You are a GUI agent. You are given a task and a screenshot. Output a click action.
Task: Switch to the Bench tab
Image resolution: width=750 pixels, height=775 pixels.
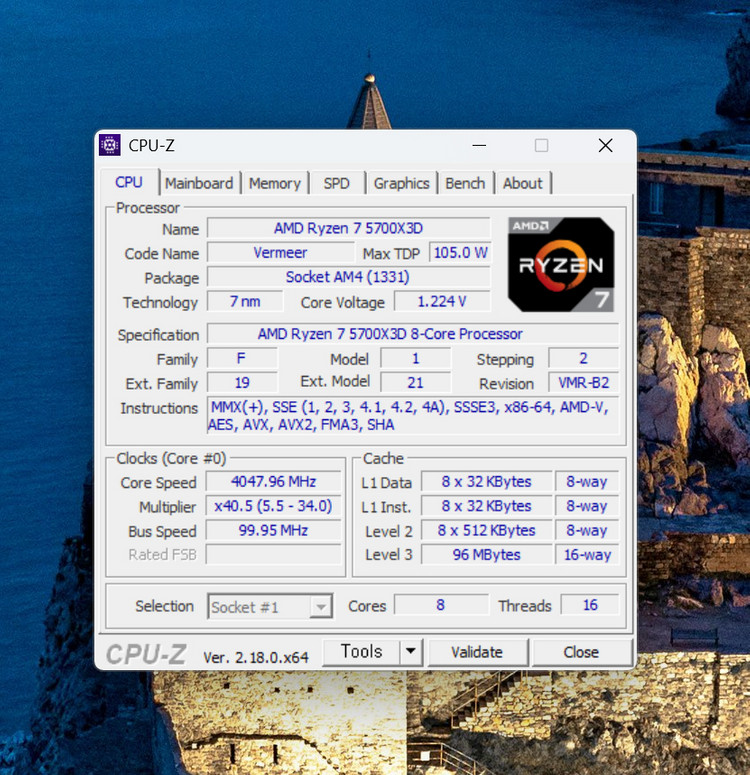click(x=465, y=183)
